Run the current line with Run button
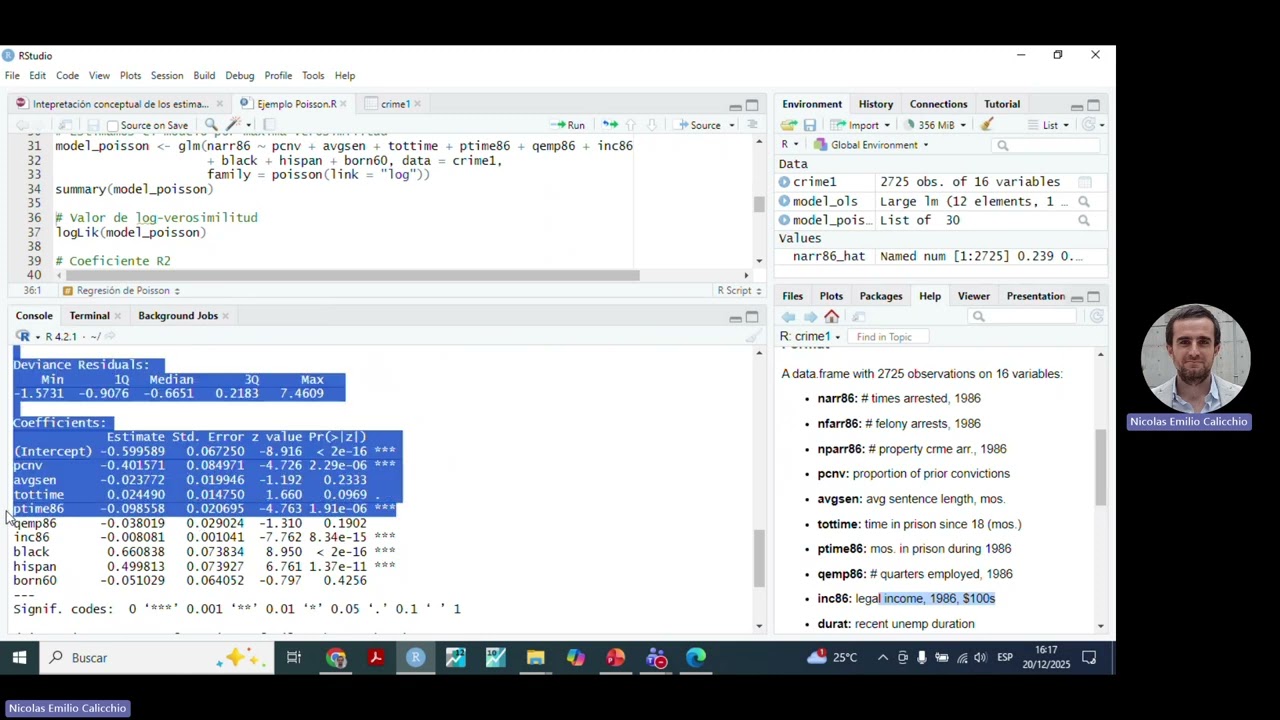 pos(567,125)
